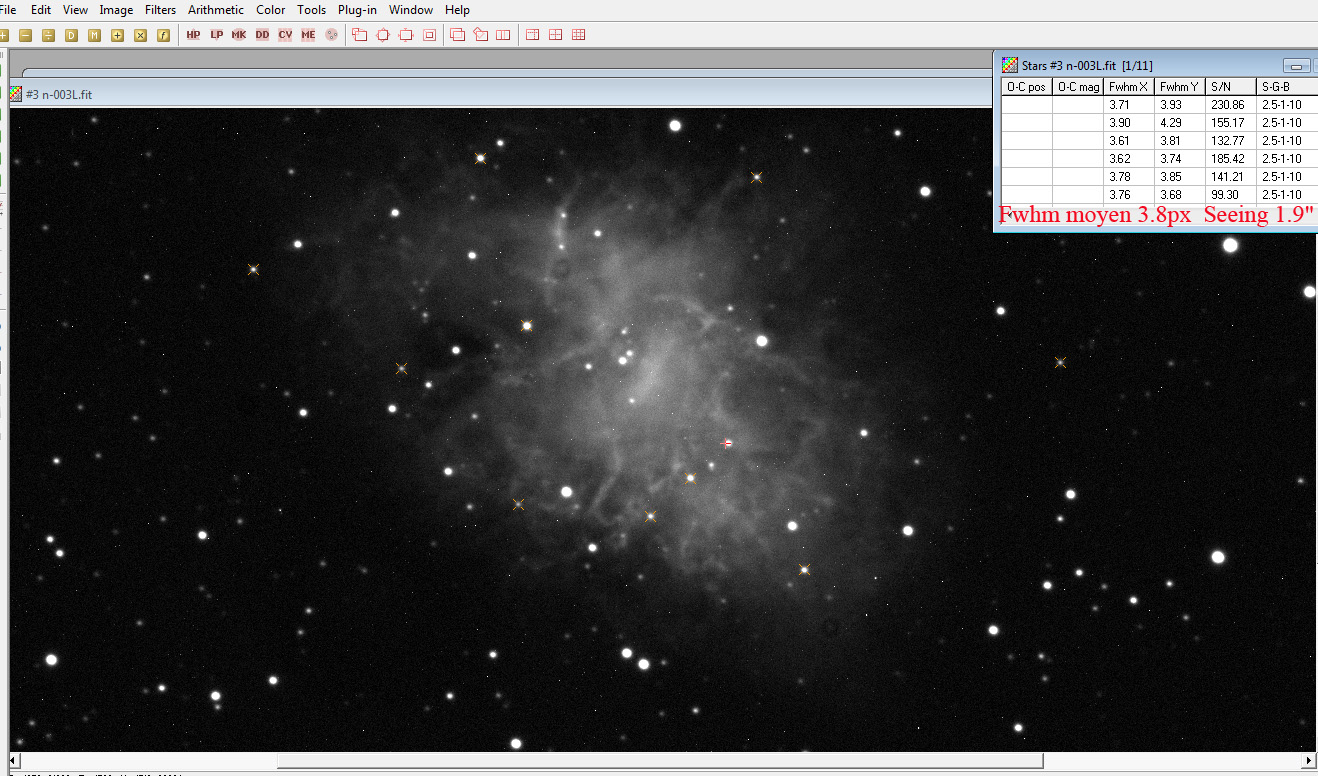Click the gold D toolbar icon
Screen dimensions: 1318x776
coord(71,35)
